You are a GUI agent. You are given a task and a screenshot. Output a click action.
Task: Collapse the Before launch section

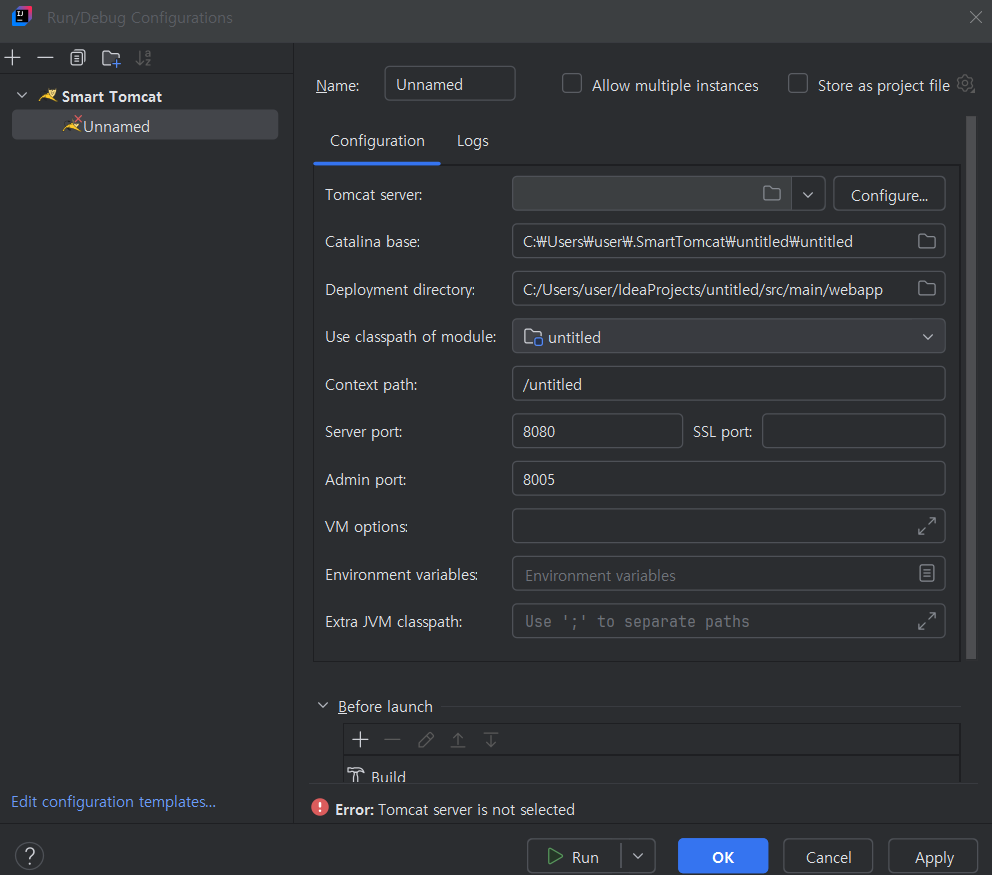323,705
